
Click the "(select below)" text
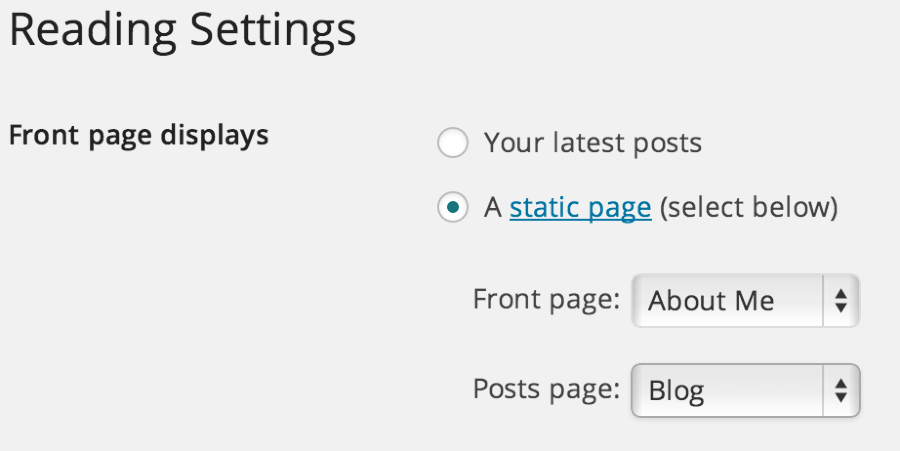[748, 208]
